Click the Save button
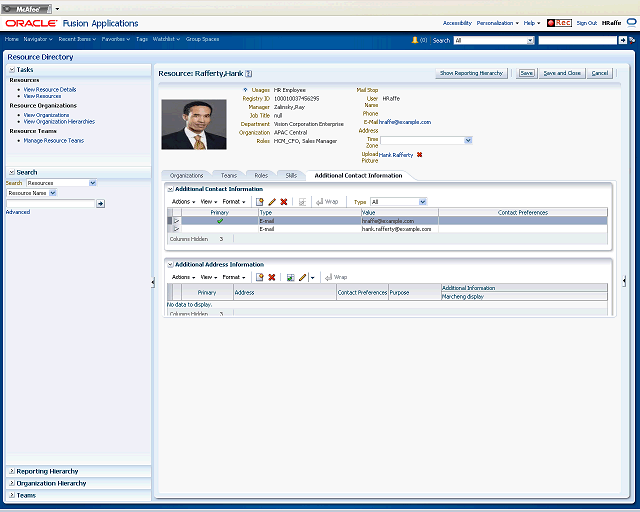 pos(527,73)
